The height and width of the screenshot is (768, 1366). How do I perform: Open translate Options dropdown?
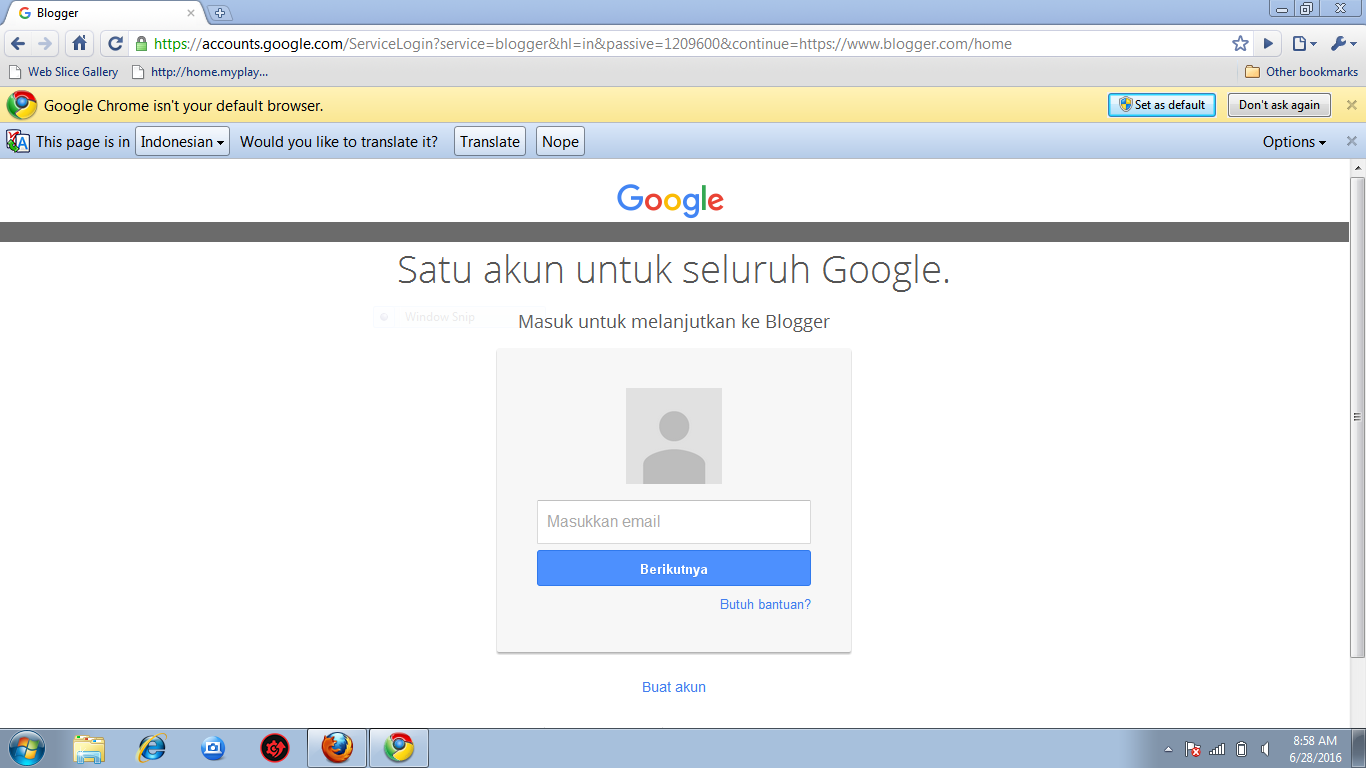(1294, 142)
